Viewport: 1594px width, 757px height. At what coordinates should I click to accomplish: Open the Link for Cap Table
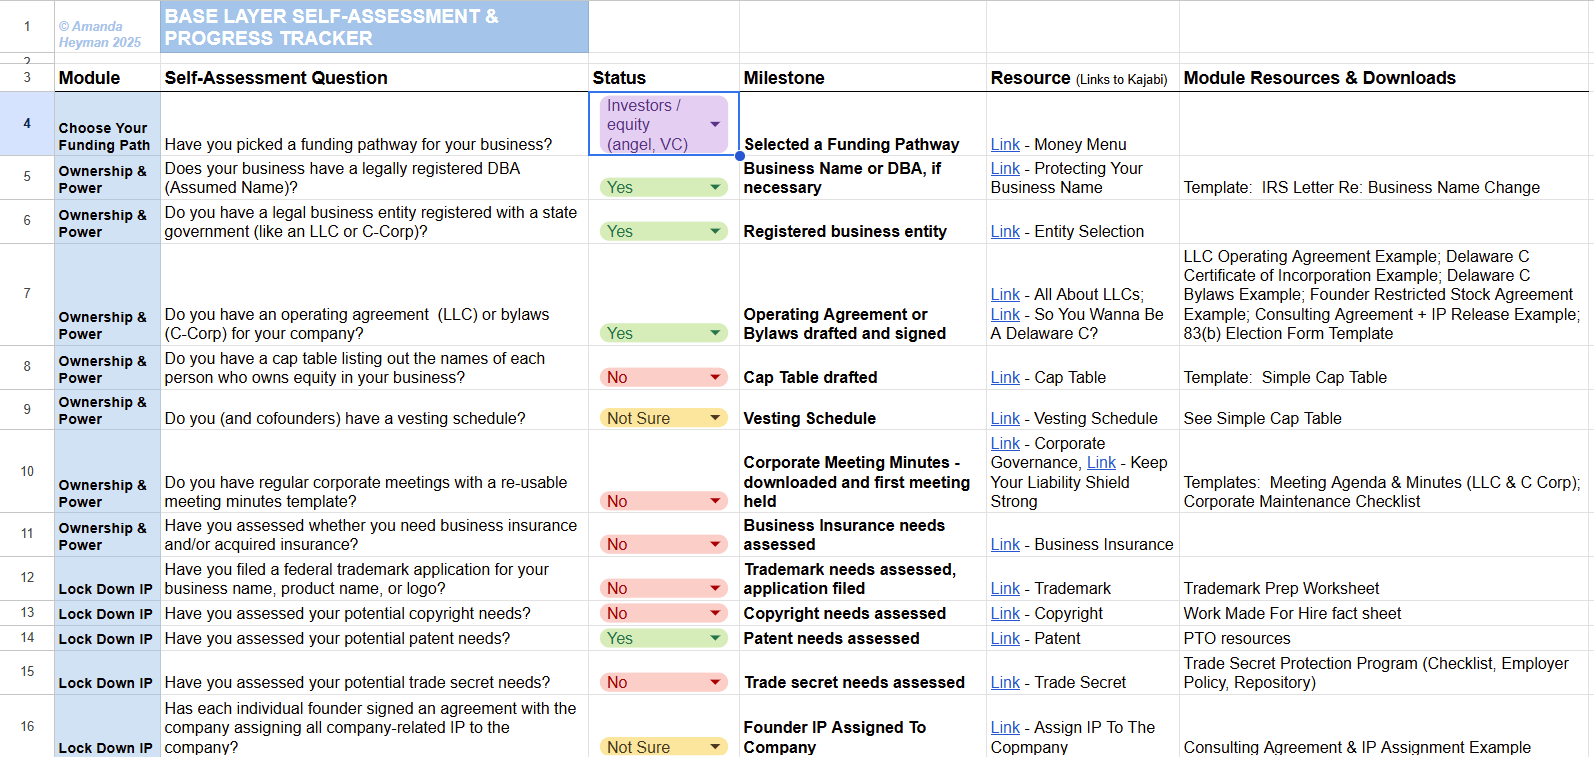point(1005,378)
